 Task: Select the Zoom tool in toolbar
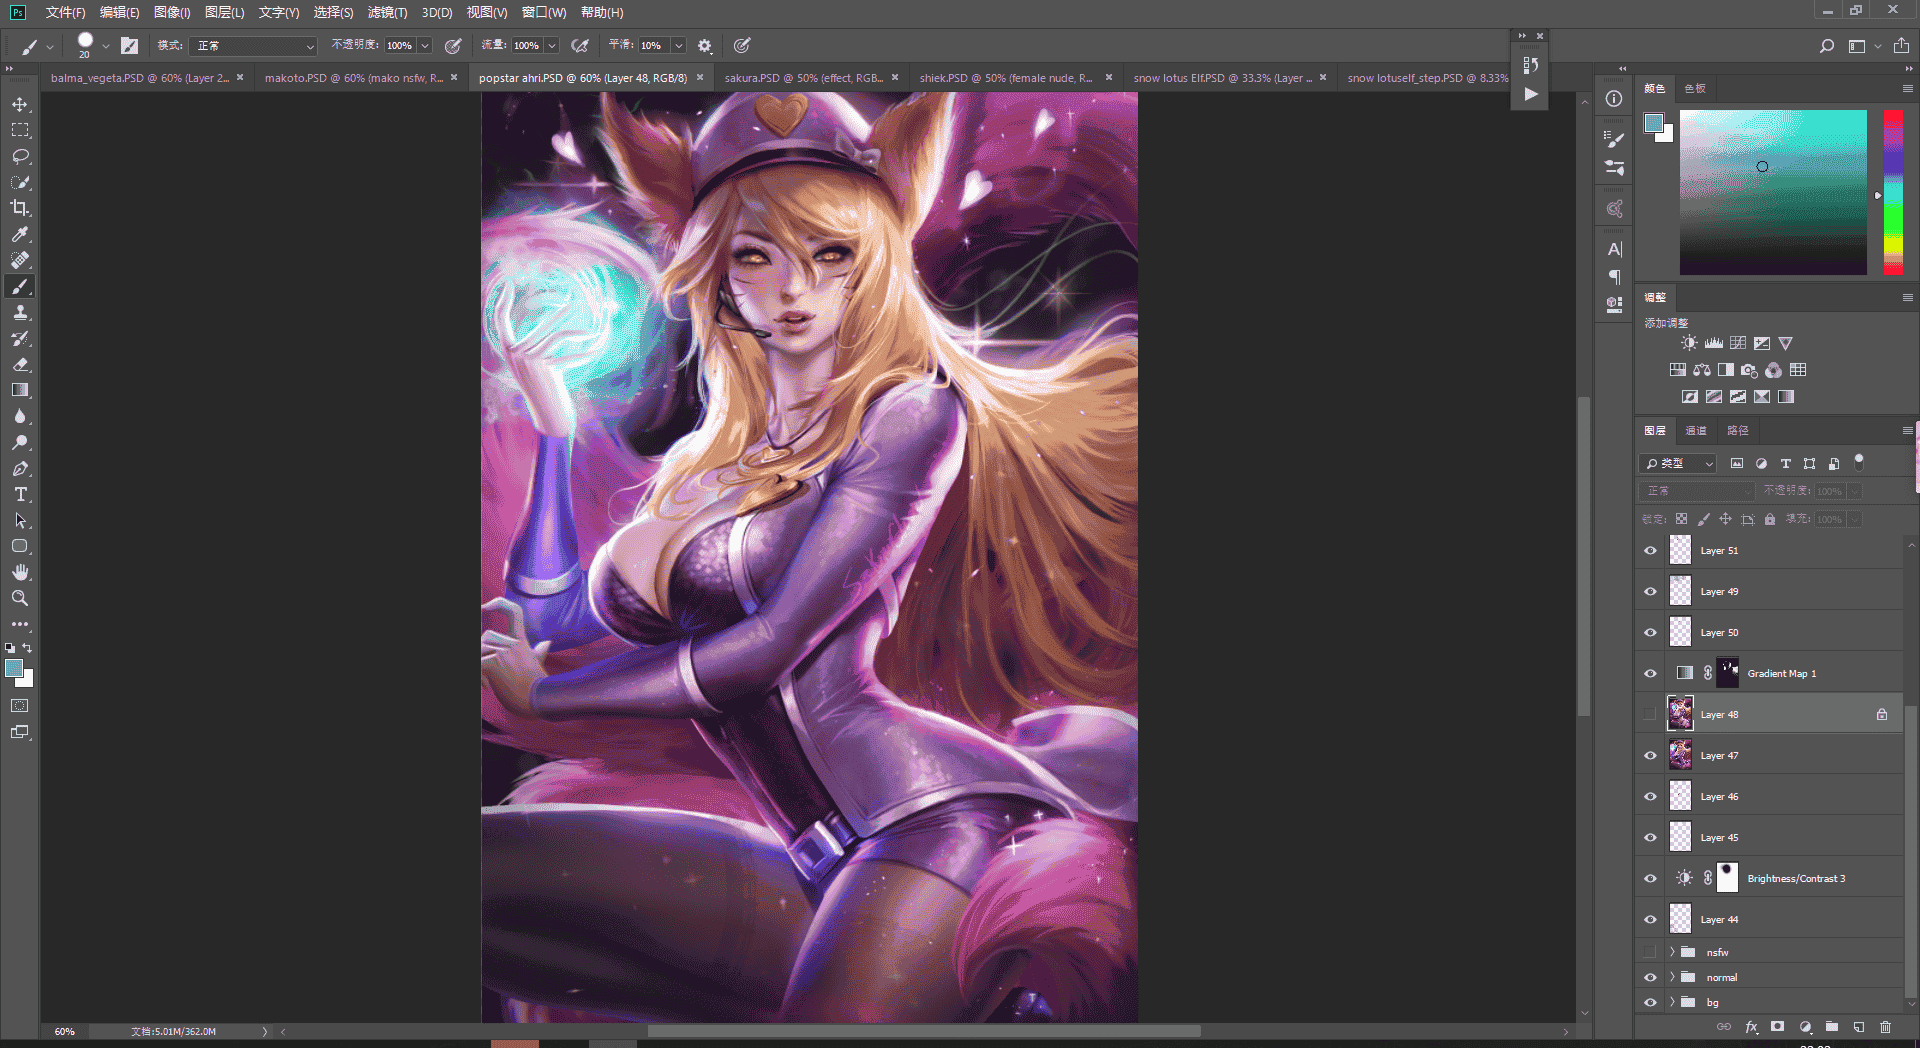click(20, 598)
